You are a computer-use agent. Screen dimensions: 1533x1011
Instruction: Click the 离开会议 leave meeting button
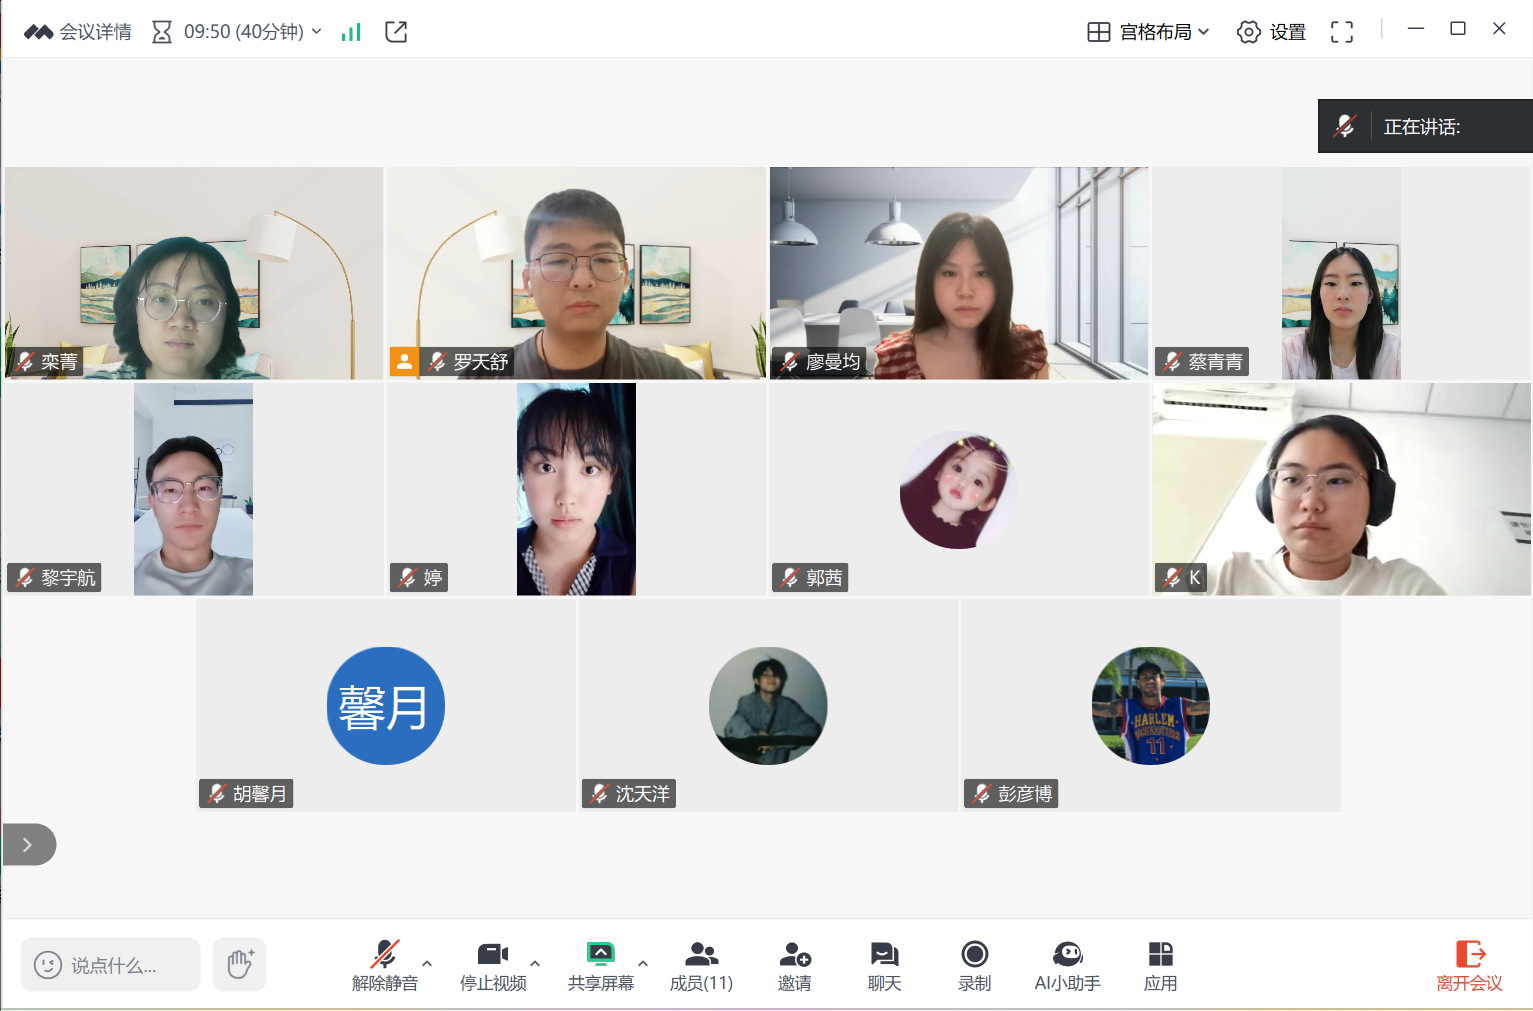click(x=1469, y=966)
